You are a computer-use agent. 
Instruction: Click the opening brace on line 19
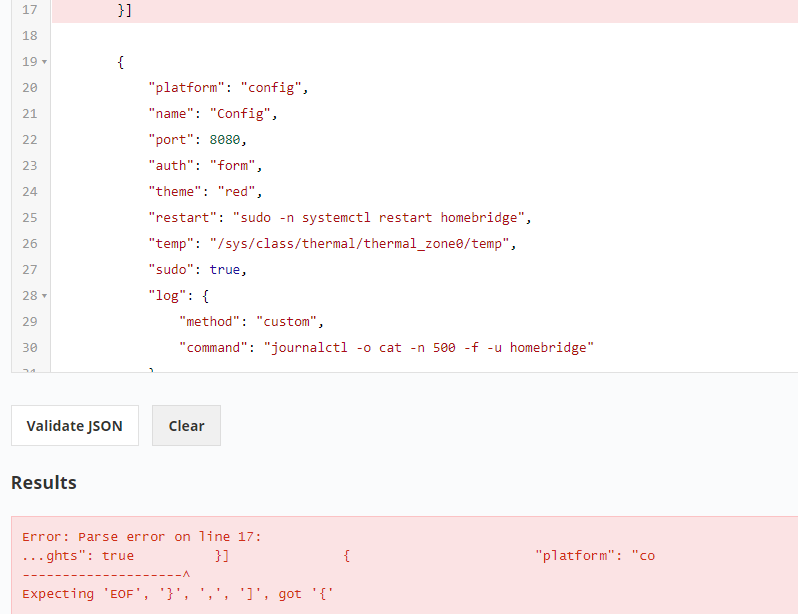pos(120,62)
